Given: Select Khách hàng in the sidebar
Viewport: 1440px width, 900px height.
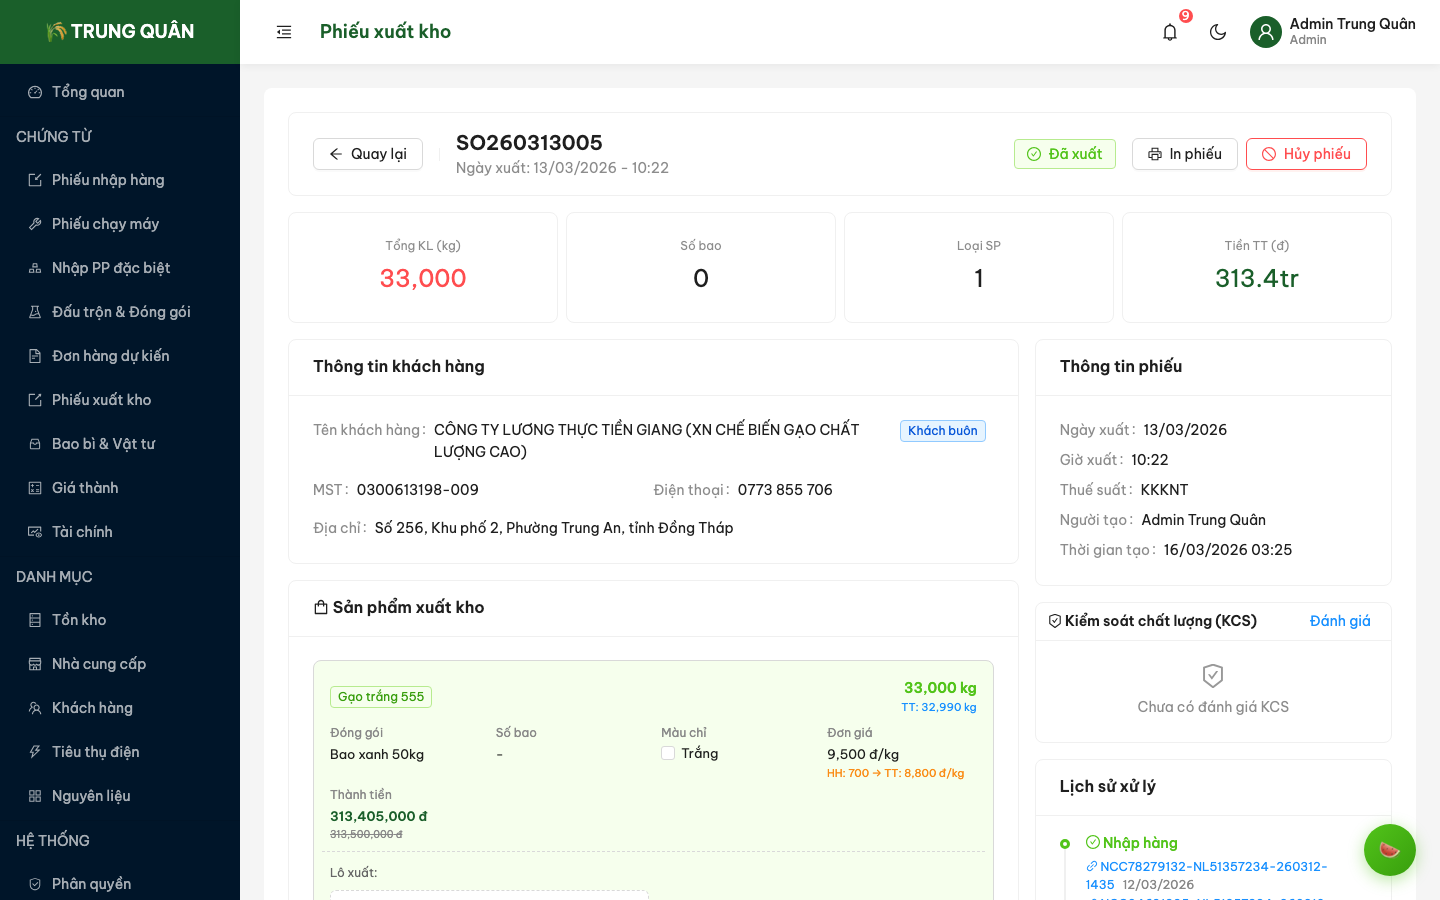Looking at the screenshot, I should pos(92,708).
